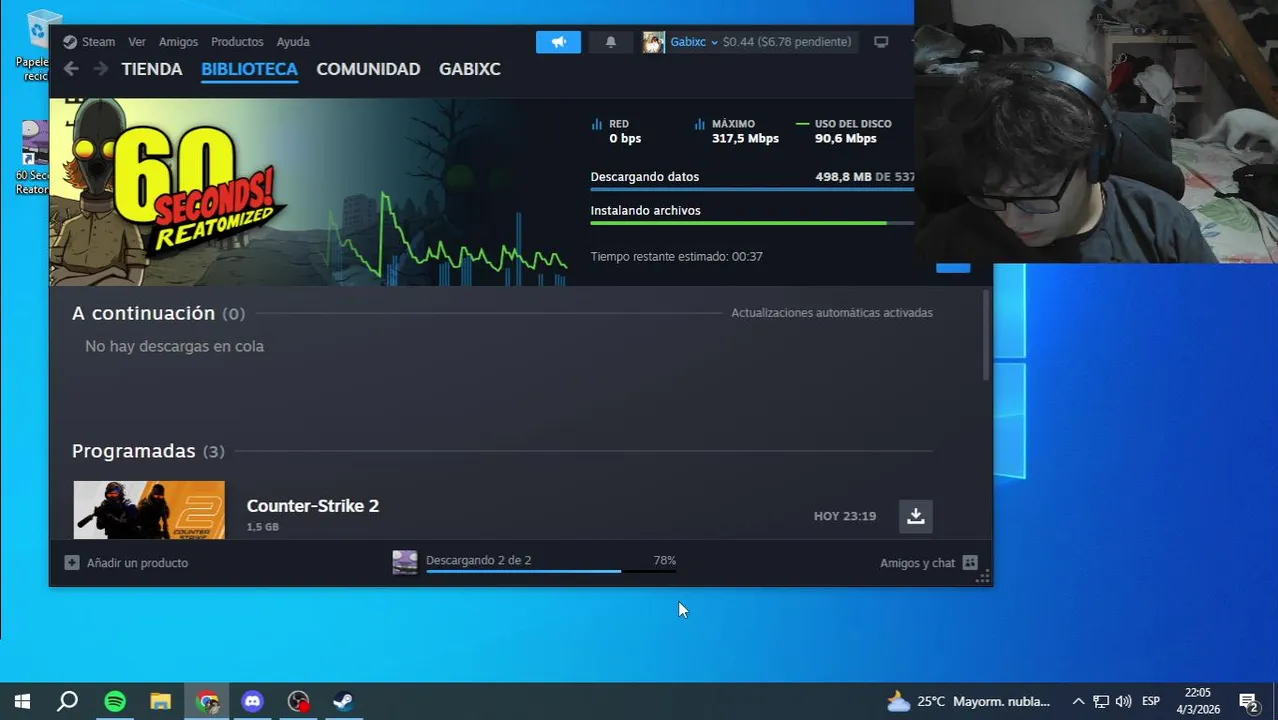Open the GABIXC profile tab
The height and width of the screenshot is (720, 1278).
point(470,69)
